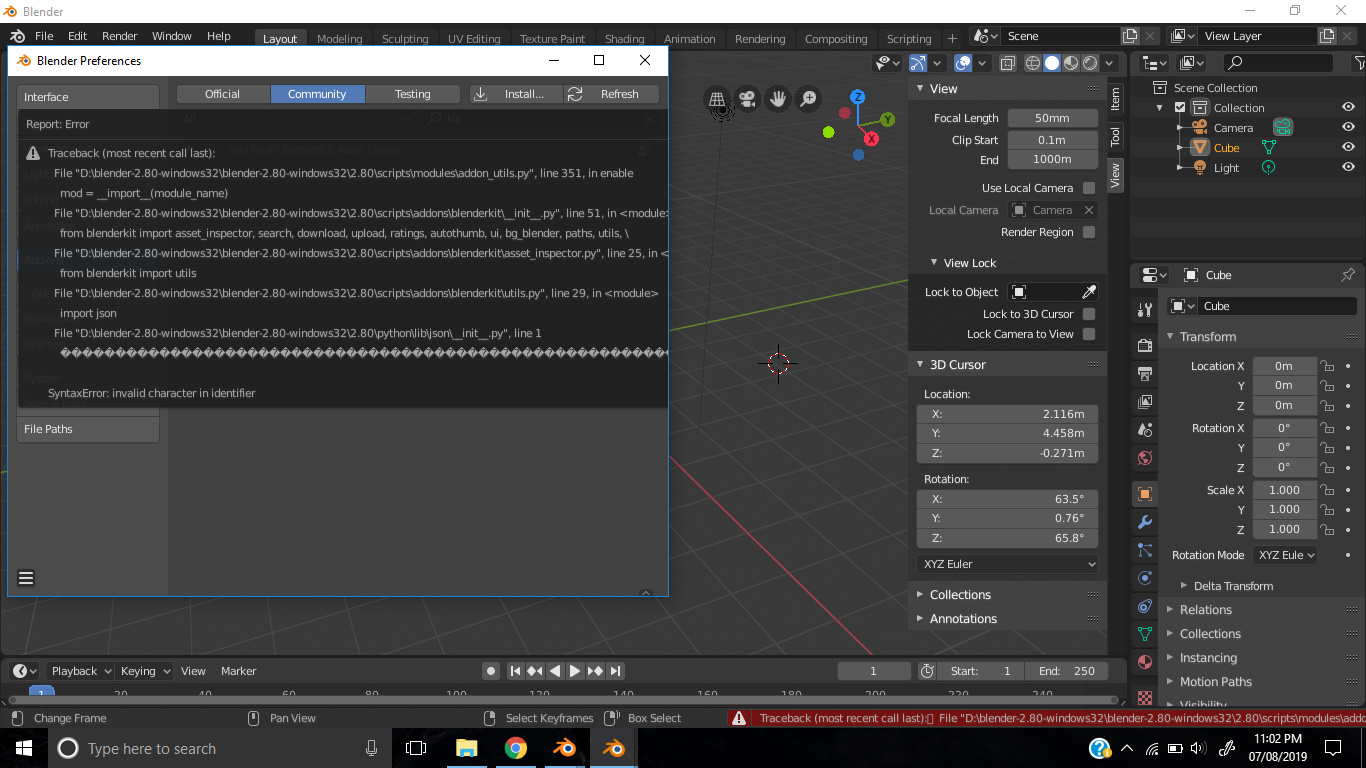Open the Render menu in the top bar

click(x=119, y=35)
